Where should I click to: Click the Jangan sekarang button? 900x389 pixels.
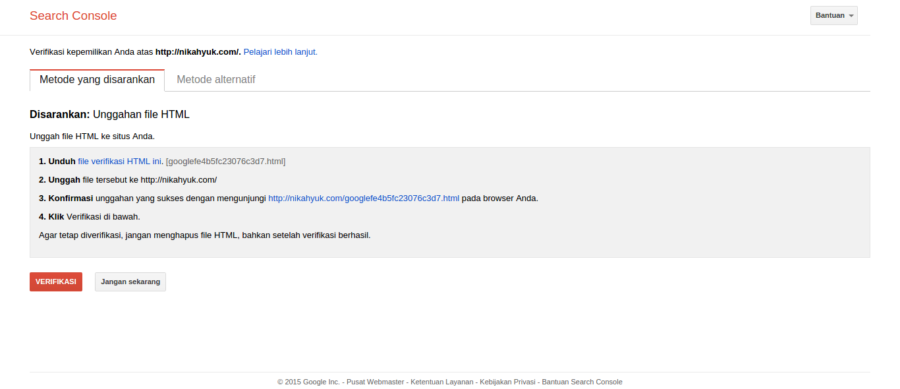(x=130, y=282)
